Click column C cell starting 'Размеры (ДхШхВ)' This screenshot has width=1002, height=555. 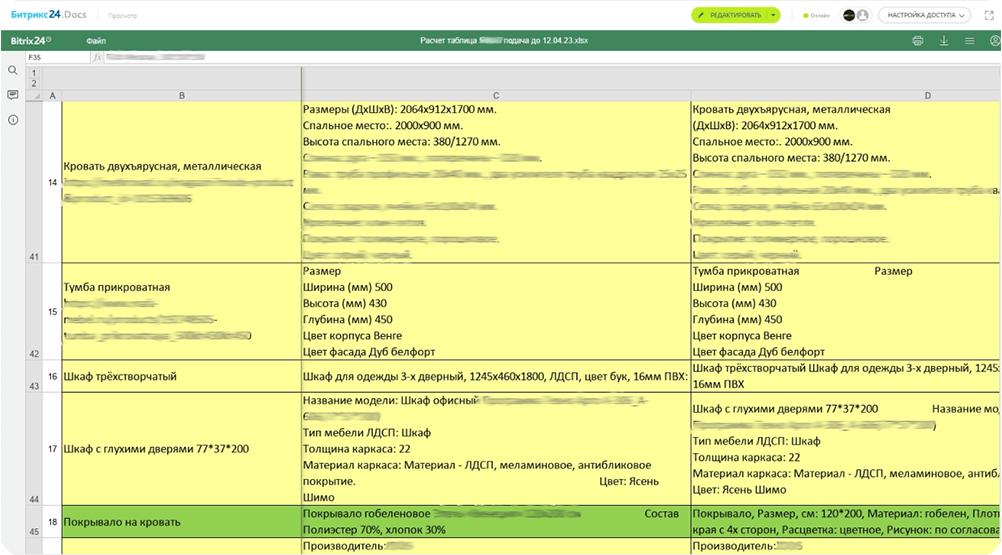coord(496,182)
